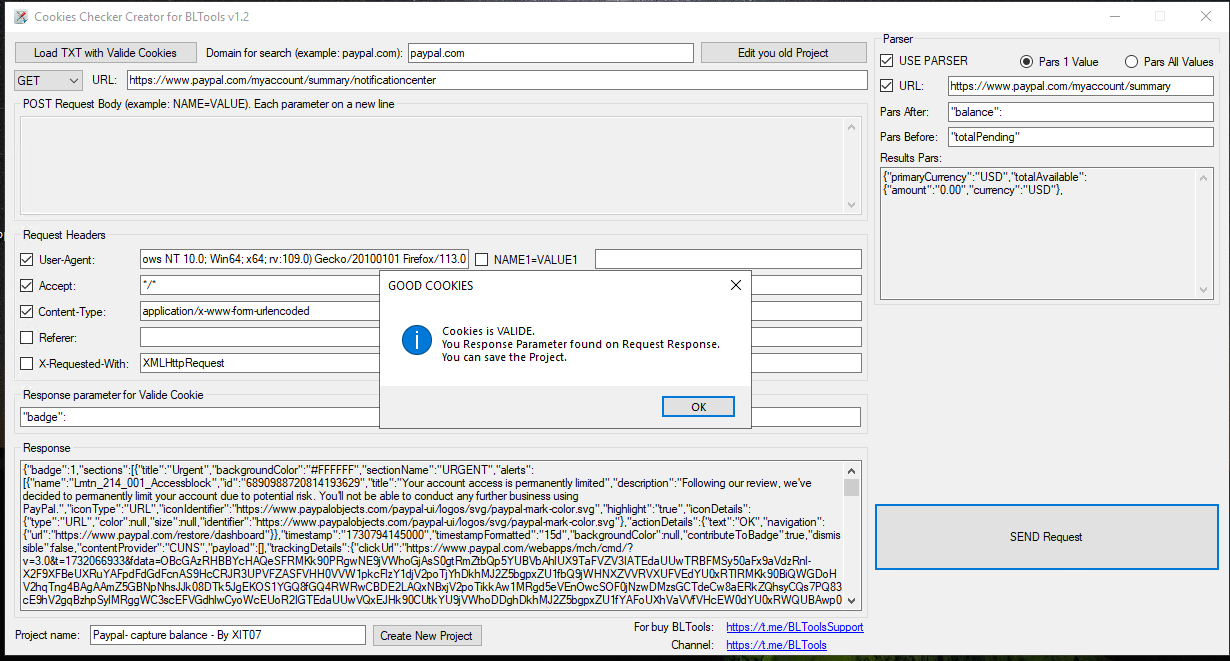Image resolution: width=1230 pixels, height=661 pixels.
Task: Click the NAME1=VALUE1 value field
Action: point(728,259)
